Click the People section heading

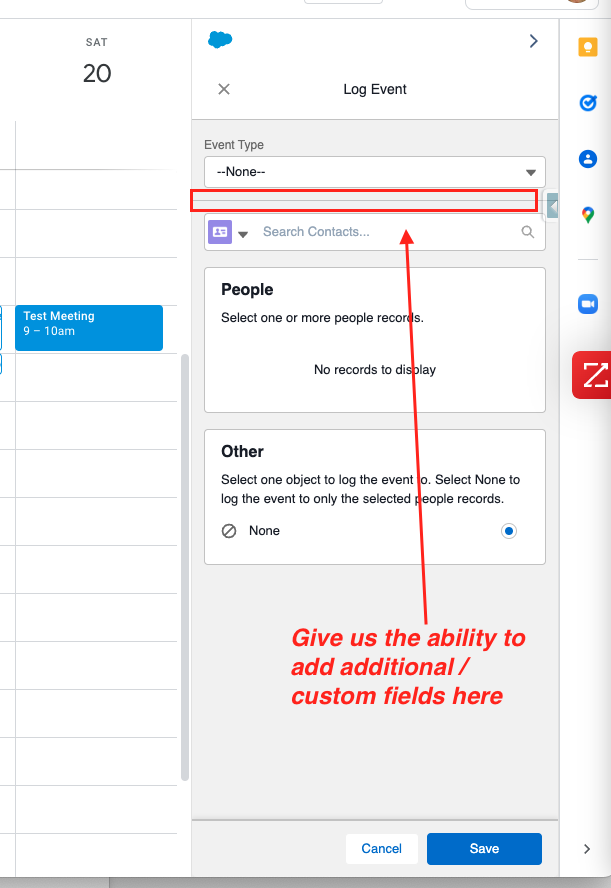[x=247, y=289]
